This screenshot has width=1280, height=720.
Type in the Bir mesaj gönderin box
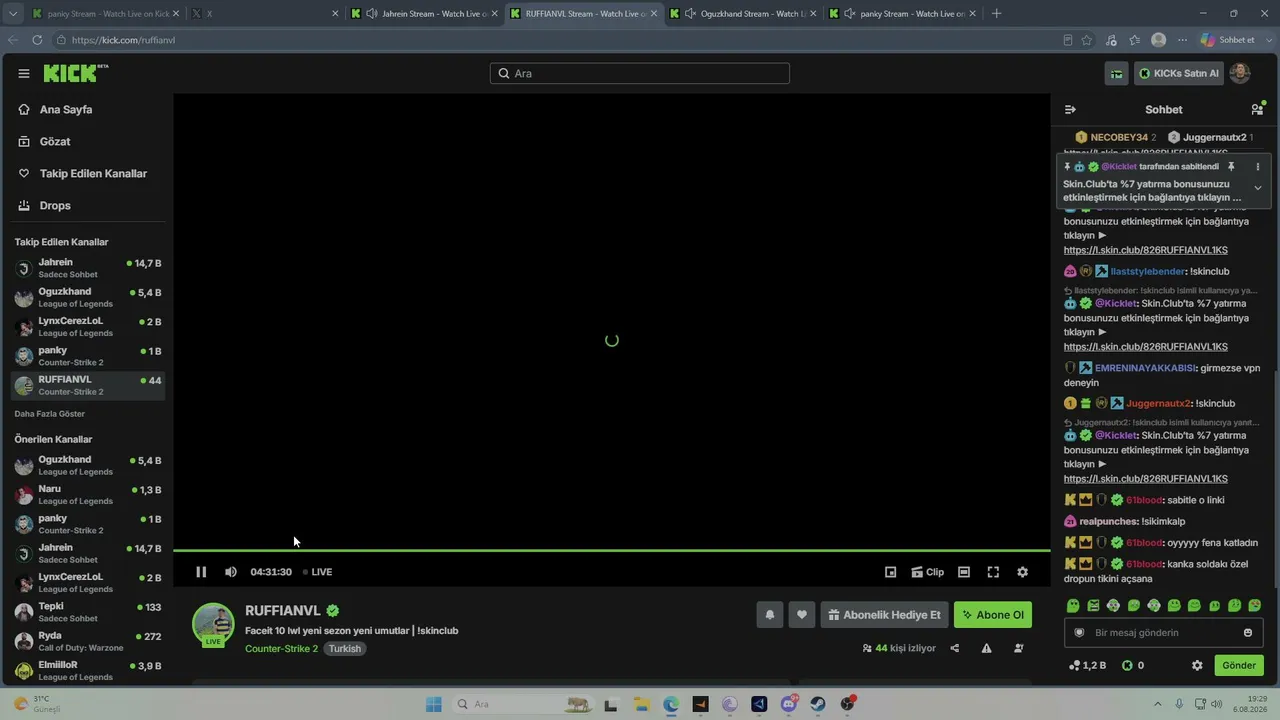(x=1162, y=633)
